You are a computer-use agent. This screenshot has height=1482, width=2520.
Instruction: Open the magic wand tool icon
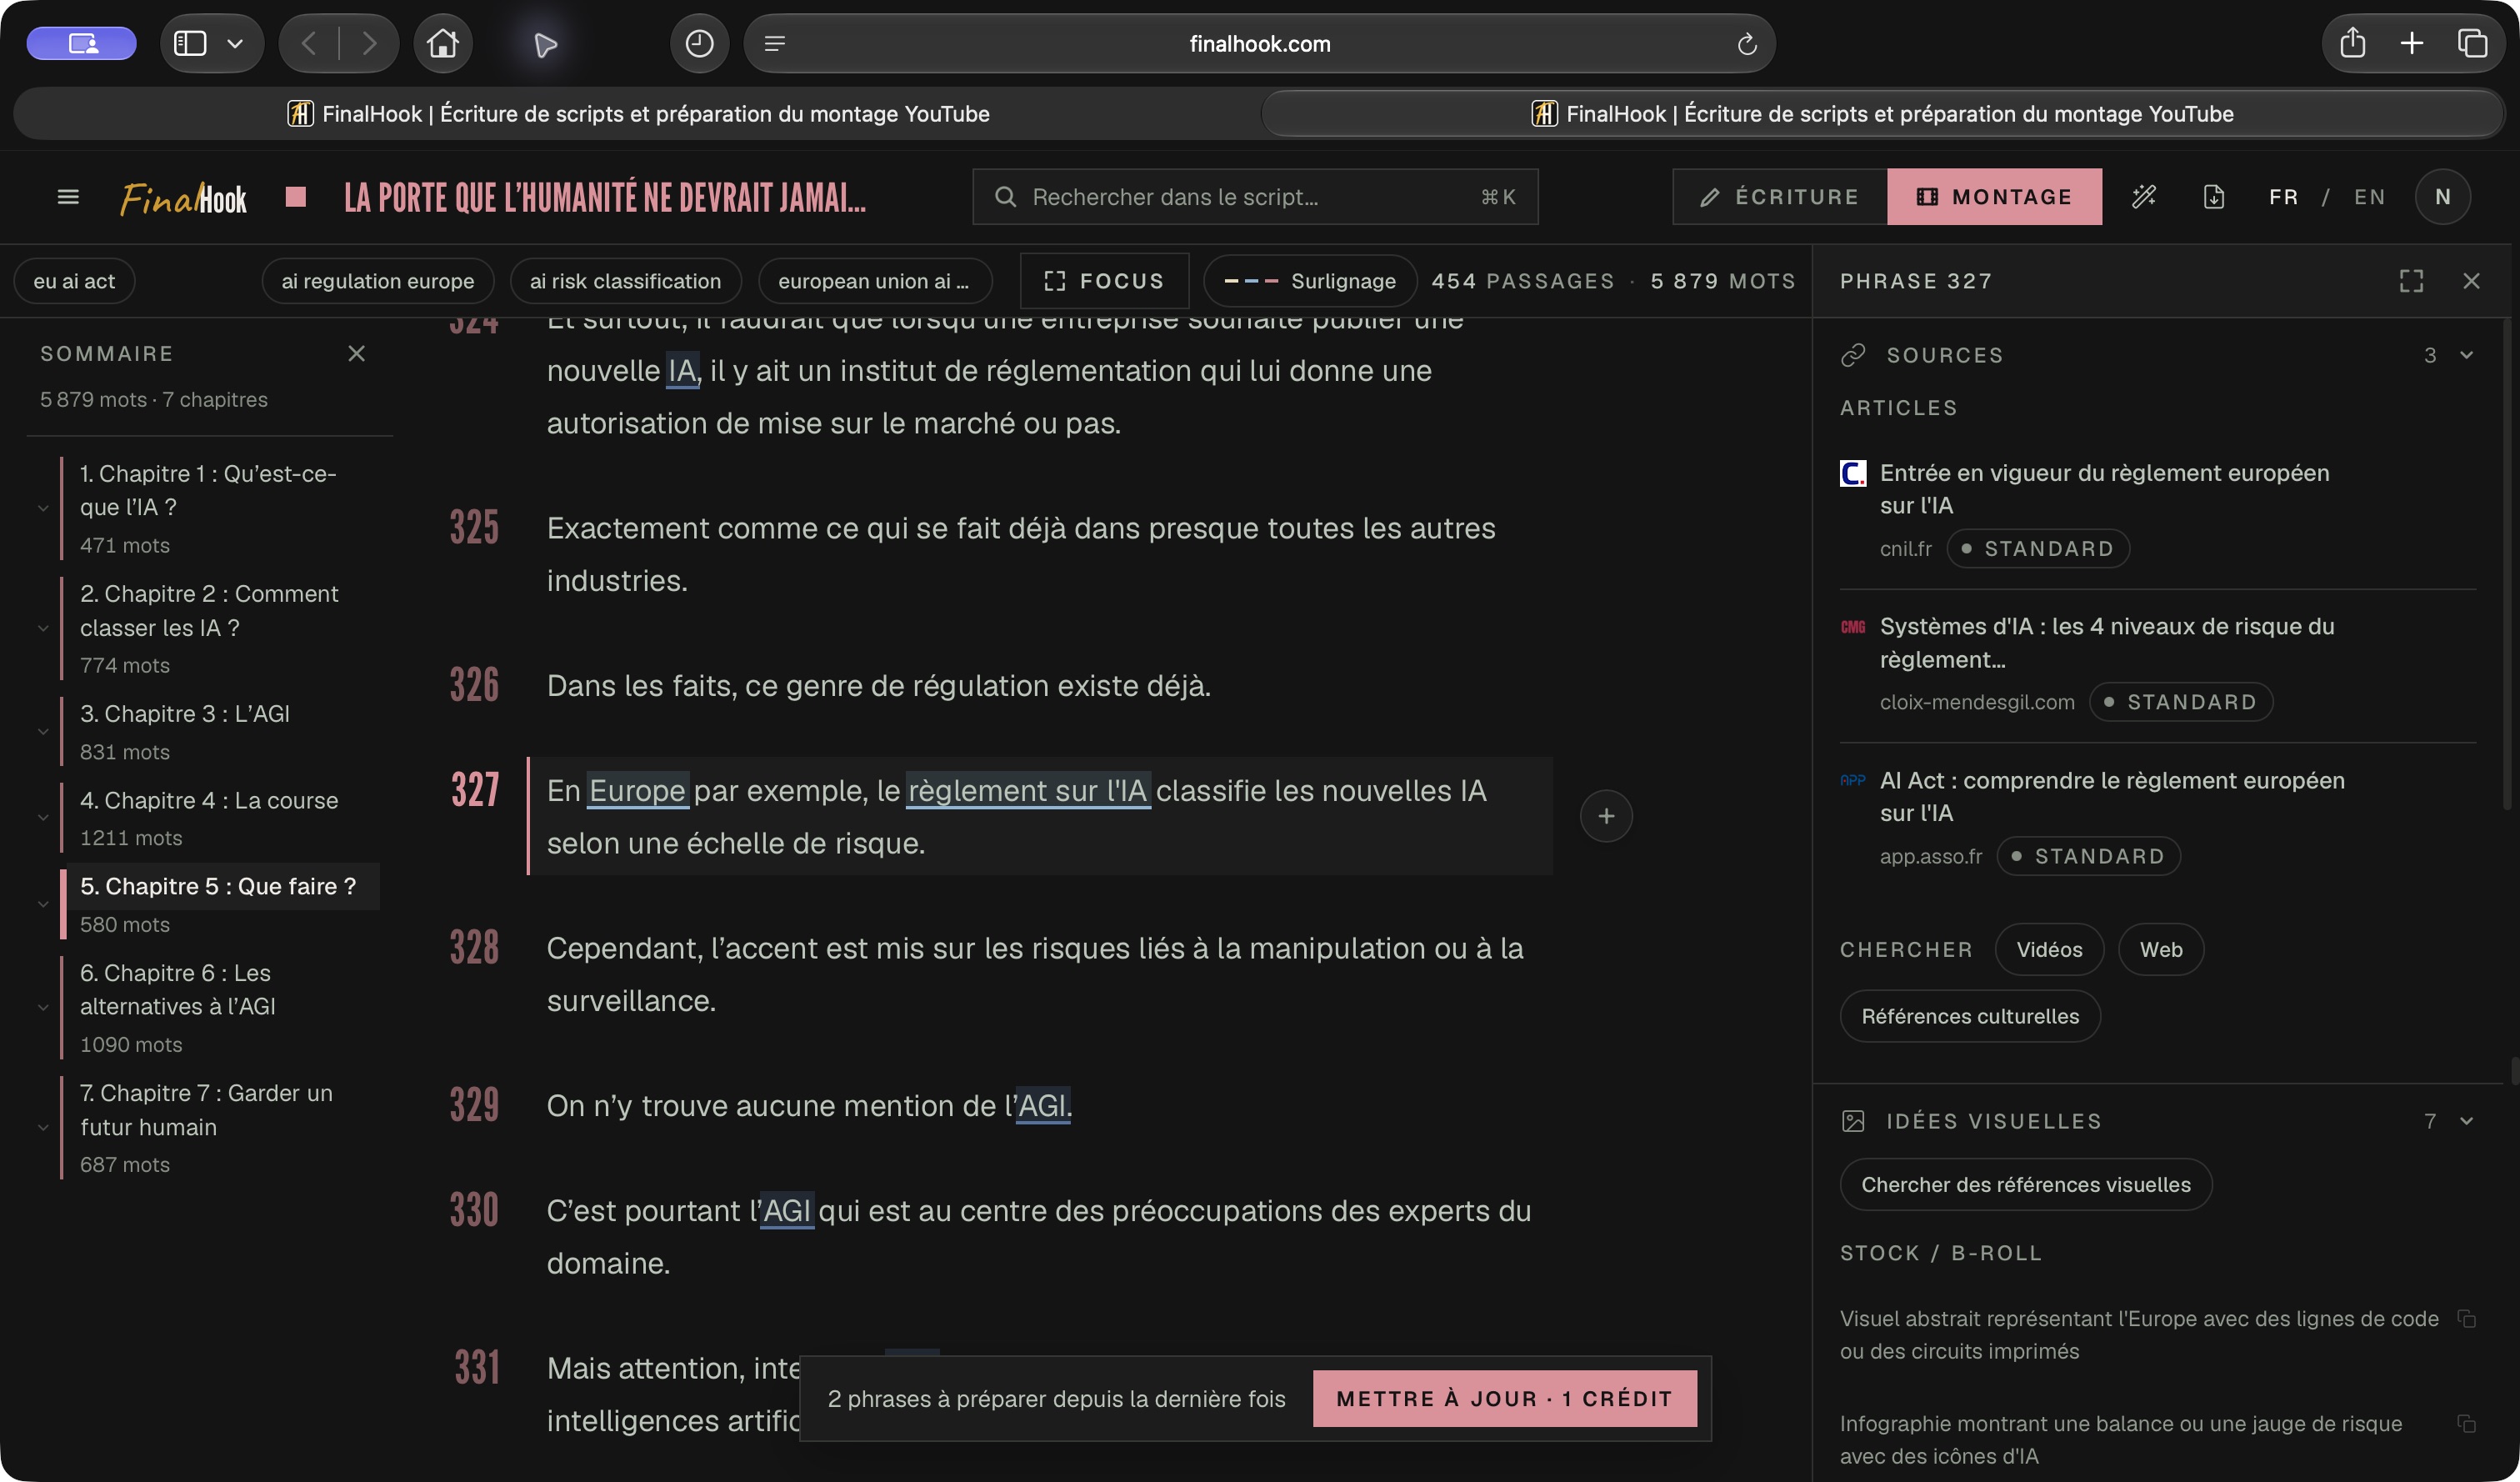pos(2143,197)
